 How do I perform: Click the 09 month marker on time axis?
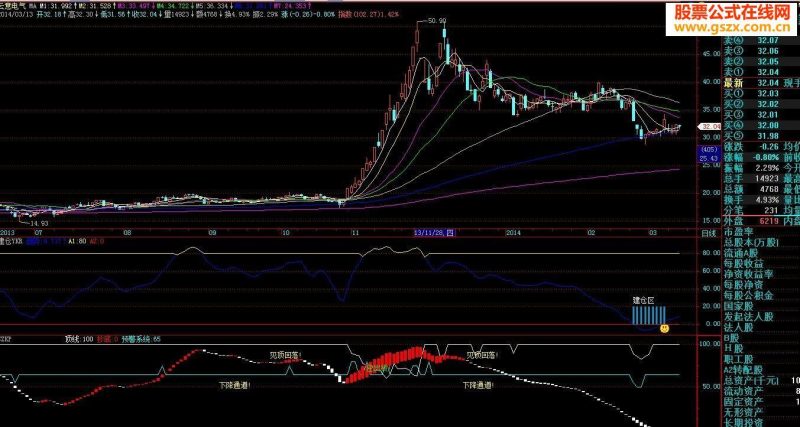pyautogui.click(x=212, y=233)
